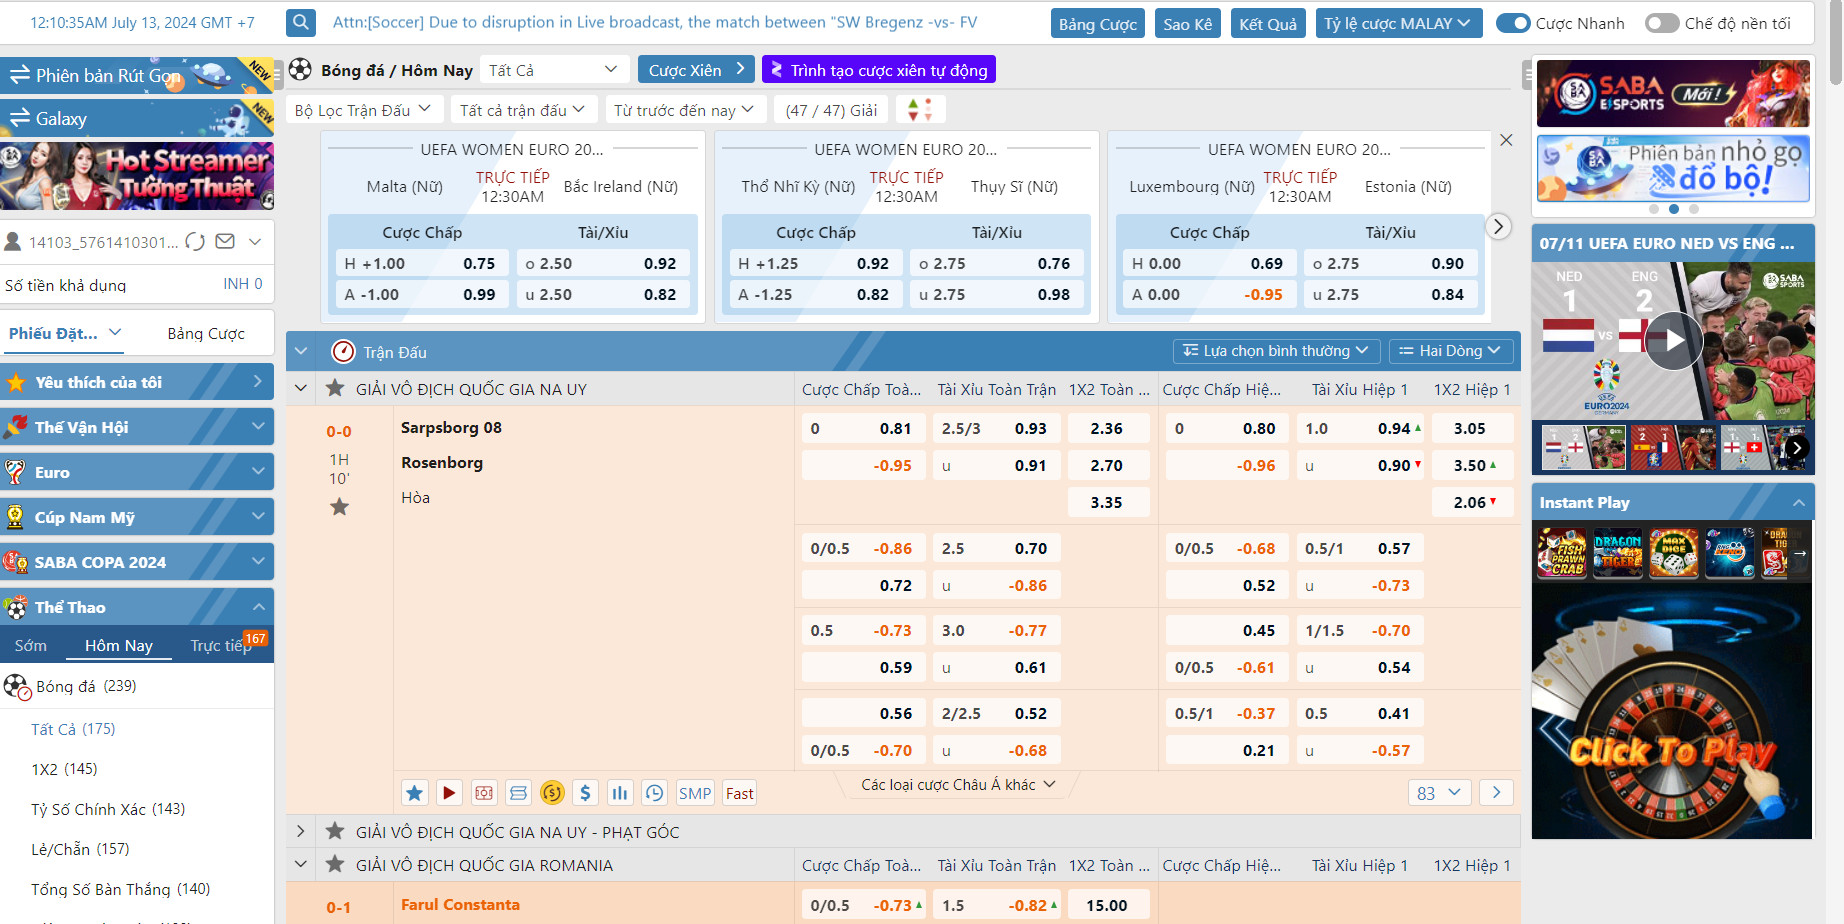
Task: Open live stream for Sarpsborg 08 match
Action: coord(449,793)
